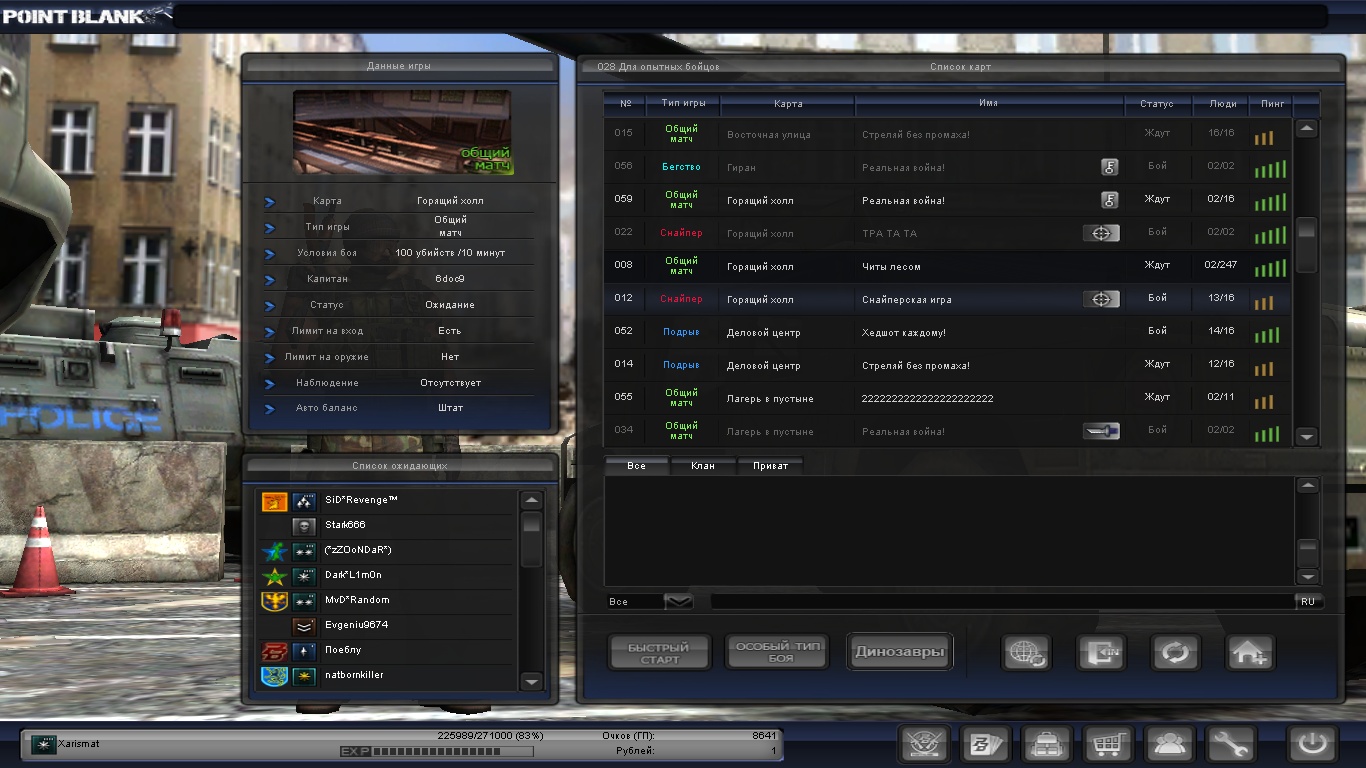Image resolution: width=1366 pixels, height=768 pixels.
Task: Click the room list scrollbar thumb
Action: pyautogui.click(x=1306, y=243)
